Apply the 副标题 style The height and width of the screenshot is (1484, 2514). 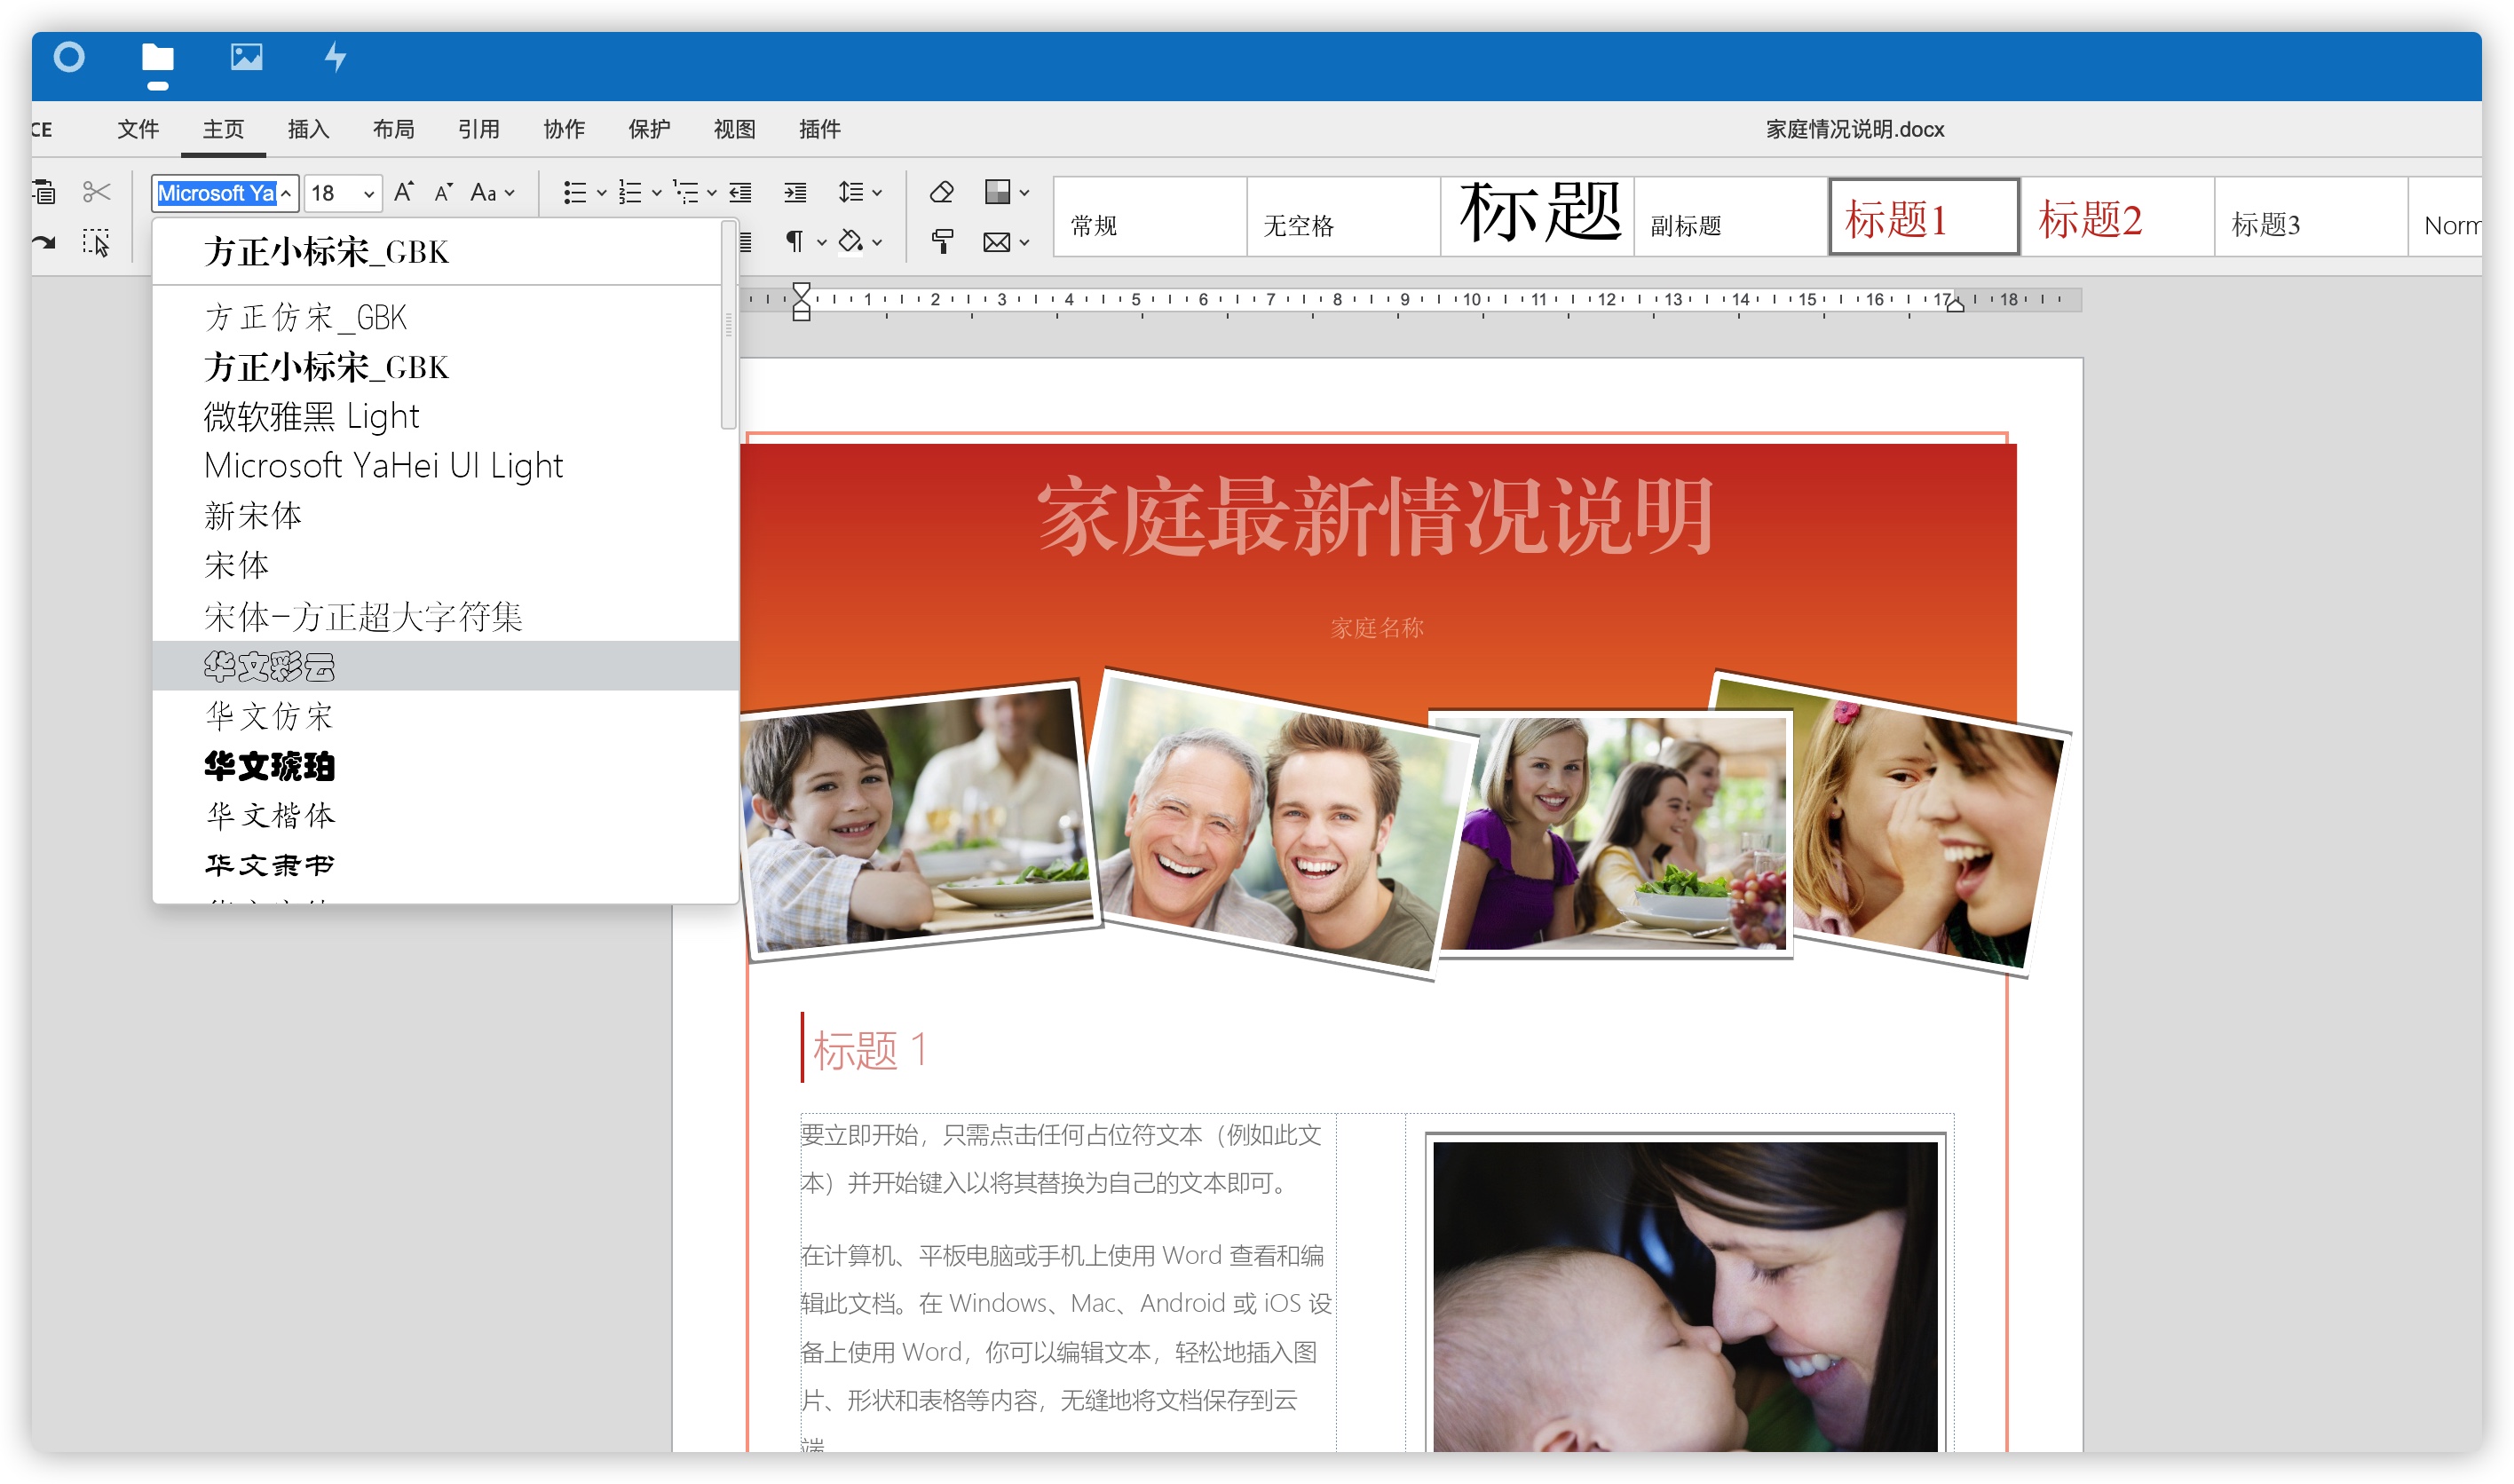click(1731, 217)
